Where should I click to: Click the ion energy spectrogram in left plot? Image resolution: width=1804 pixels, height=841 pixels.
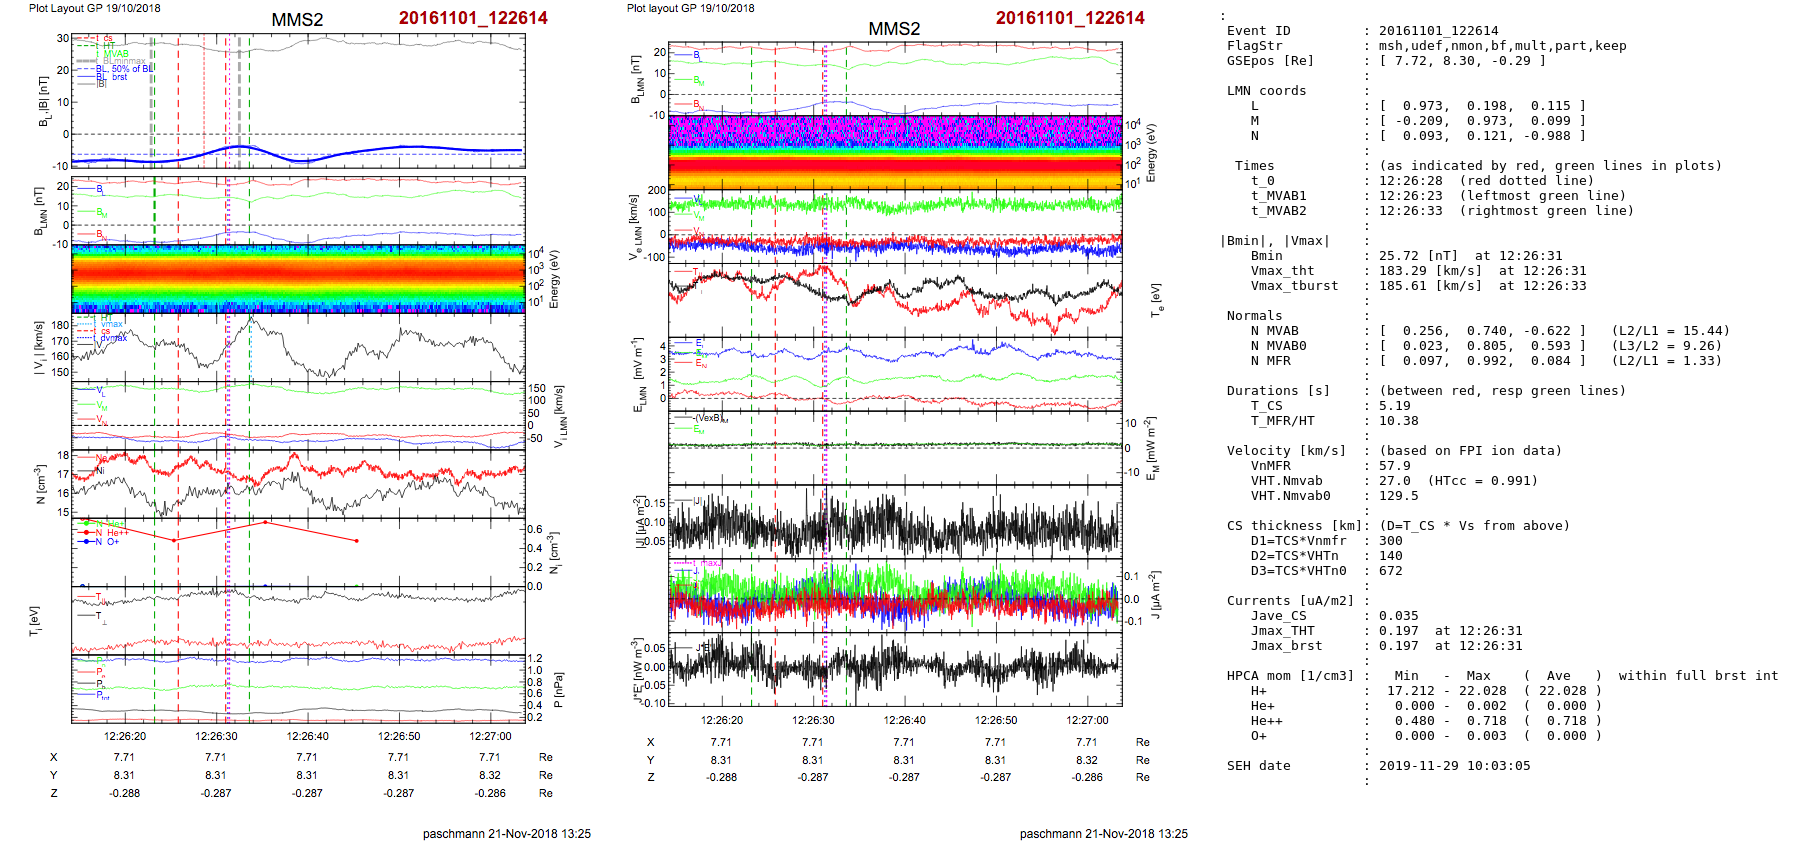[298, 278]
